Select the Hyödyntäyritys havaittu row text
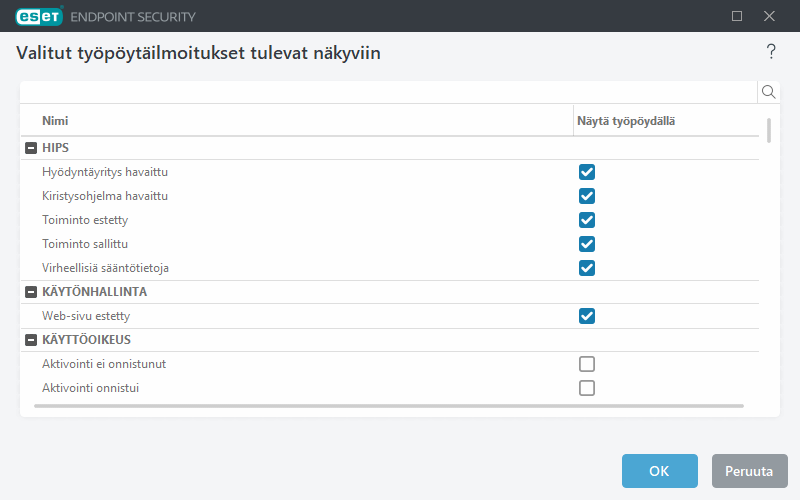Viewport: 800px width, 500px height. tap(105, 172)
